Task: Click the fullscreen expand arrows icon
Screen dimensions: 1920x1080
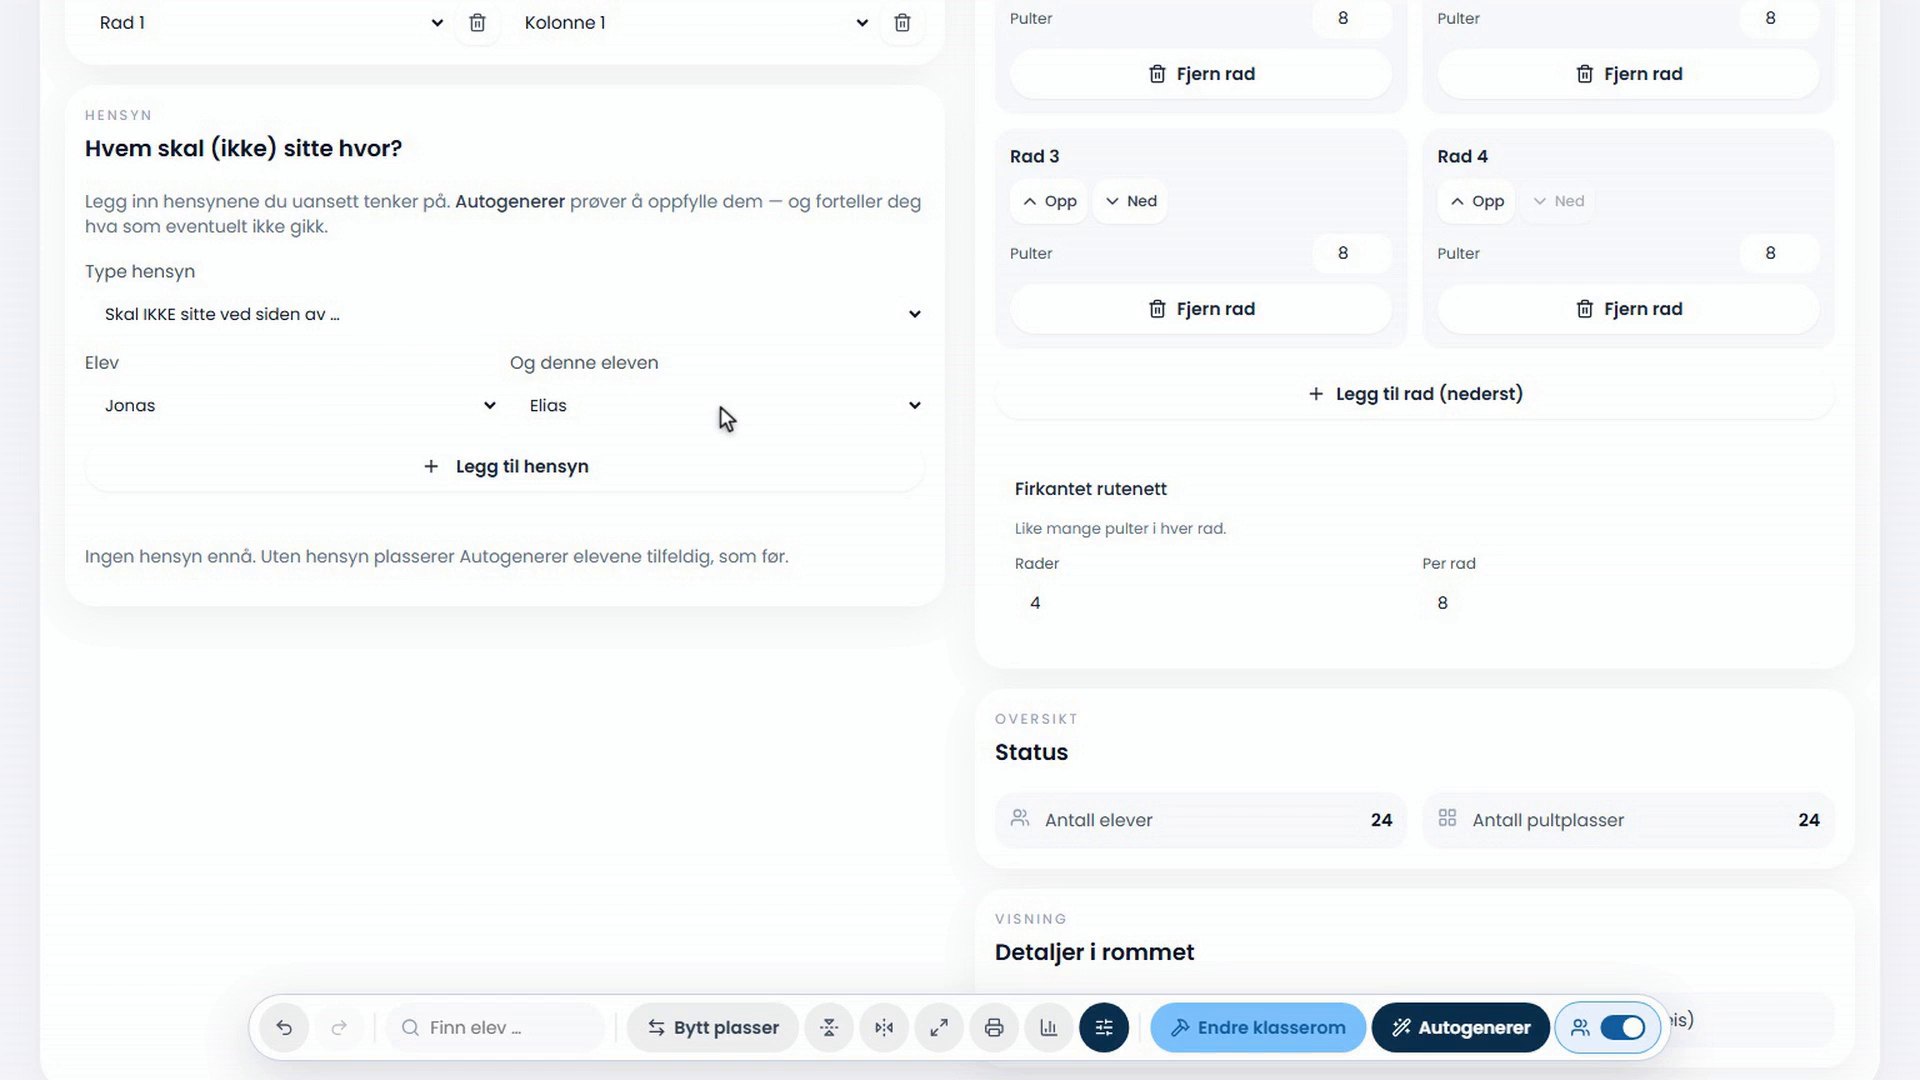Action: point(939,1027)
